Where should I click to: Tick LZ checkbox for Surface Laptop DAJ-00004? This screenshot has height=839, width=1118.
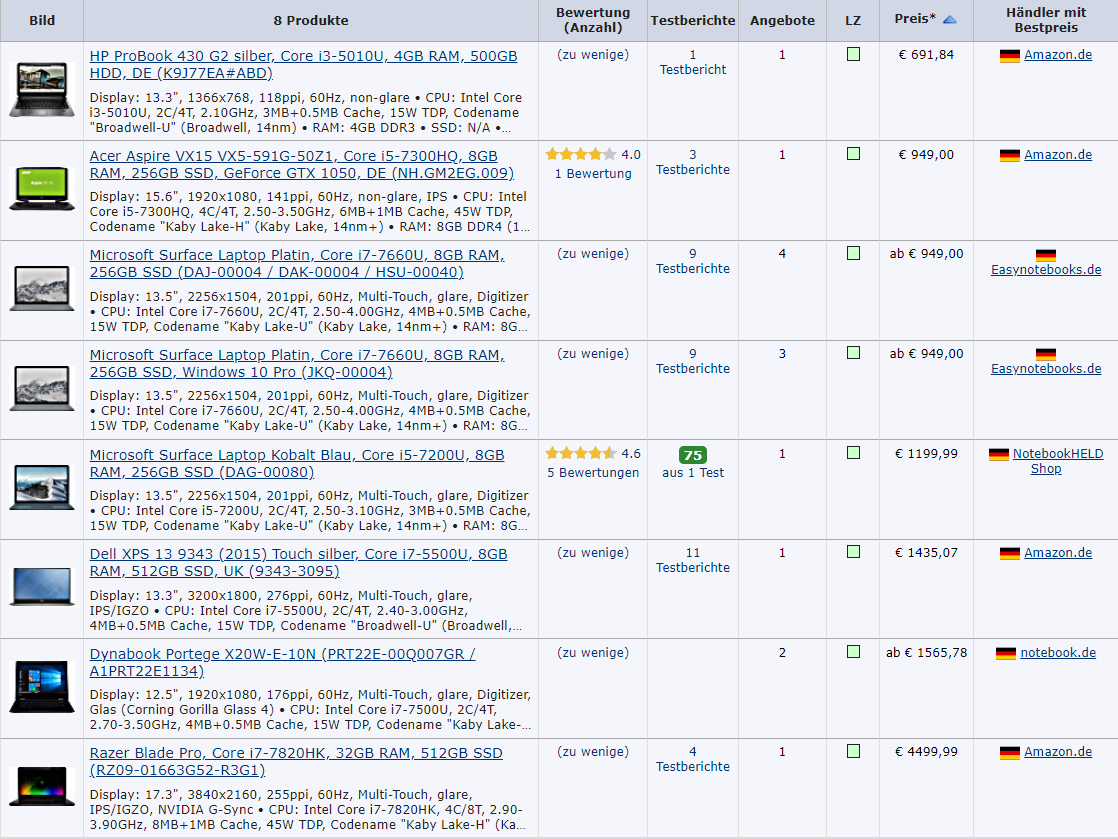pyautogui.click(x=853, y=253)
